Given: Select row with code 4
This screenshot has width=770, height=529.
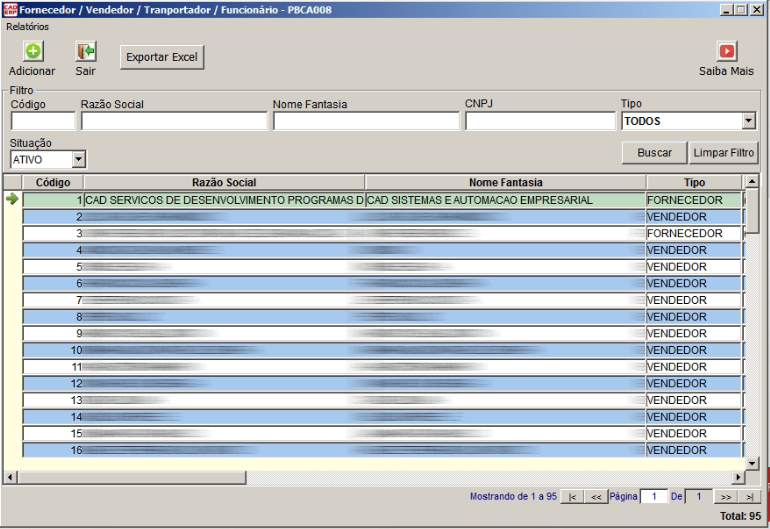Looking at the screenshot, I should [382, 250].
